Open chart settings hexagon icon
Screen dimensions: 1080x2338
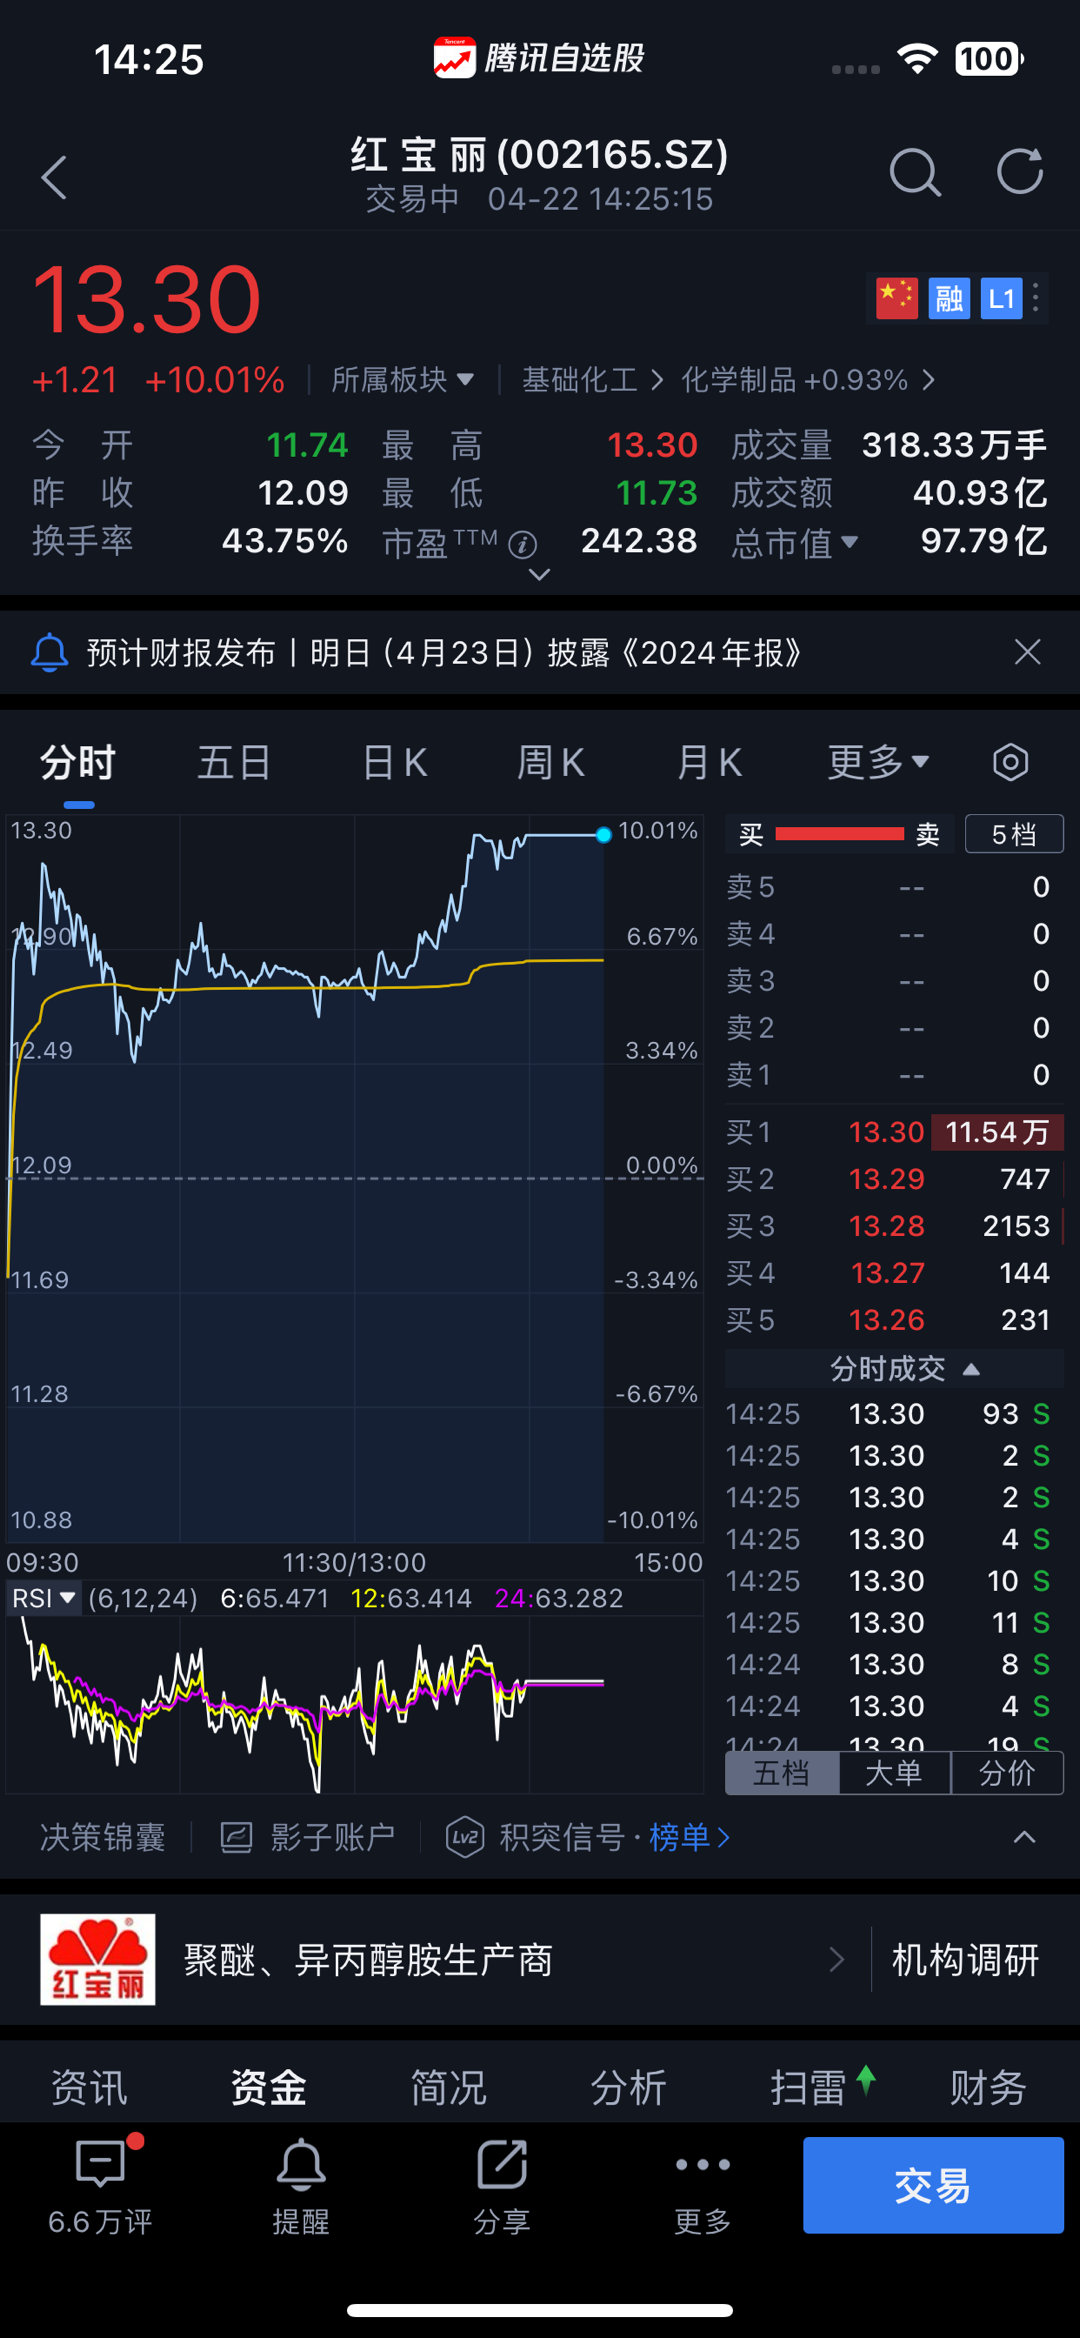(1011, 762)
